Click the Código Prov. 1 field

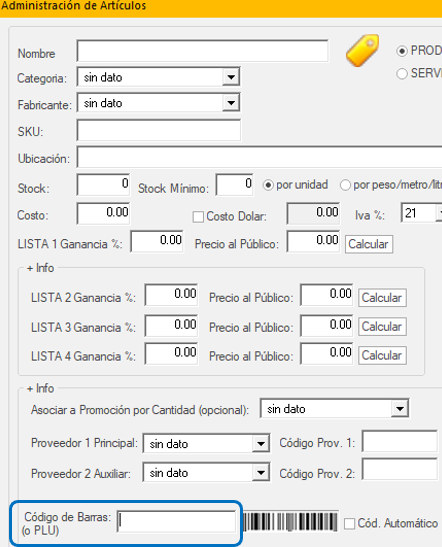(x=400, y=441)
